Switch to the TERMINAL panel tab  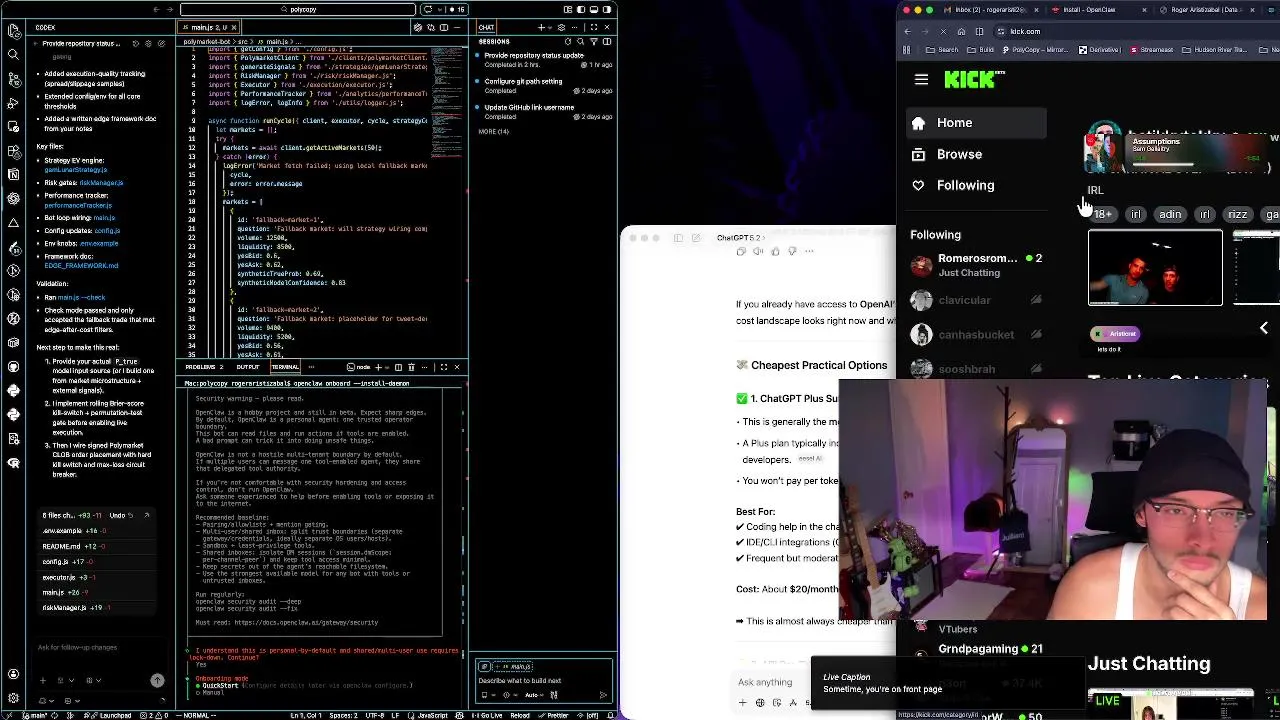[286, 367]
